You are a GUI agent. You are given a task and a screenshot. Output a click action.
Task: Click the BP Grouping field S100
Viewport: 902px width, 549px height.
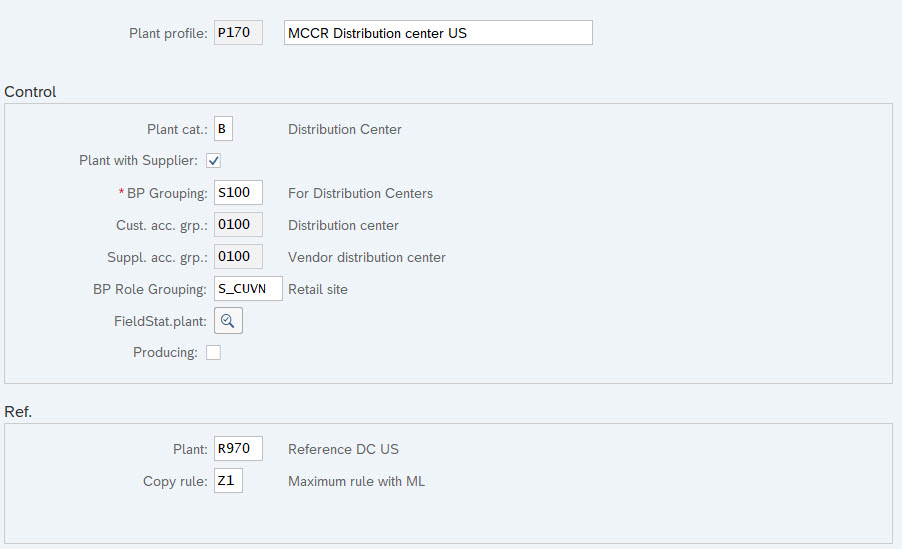tap(238, 193)
